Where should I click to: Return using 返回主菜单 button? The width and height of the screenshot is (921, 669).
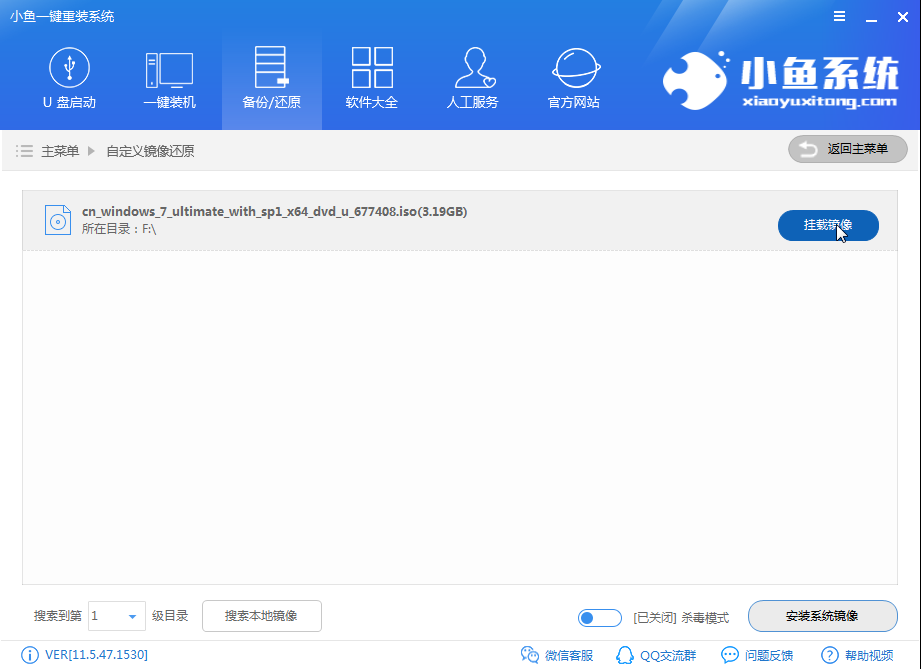pyautogui.click(x=847, y=149)
